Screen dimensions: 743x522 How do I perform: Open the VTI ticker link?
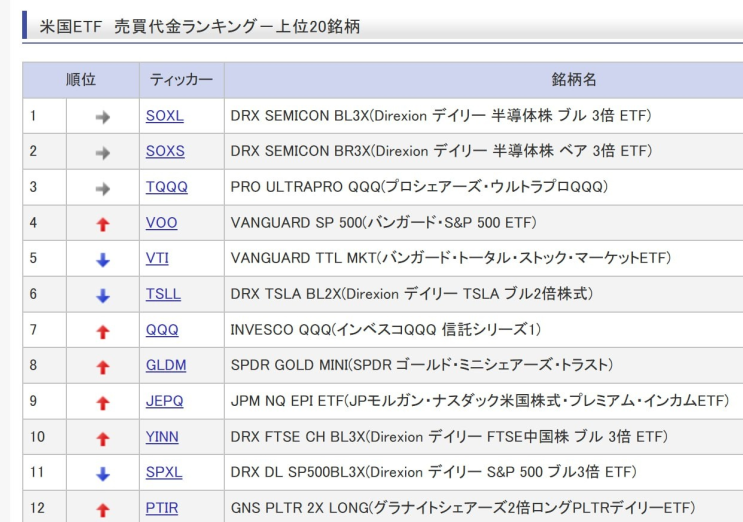[157, 258]
